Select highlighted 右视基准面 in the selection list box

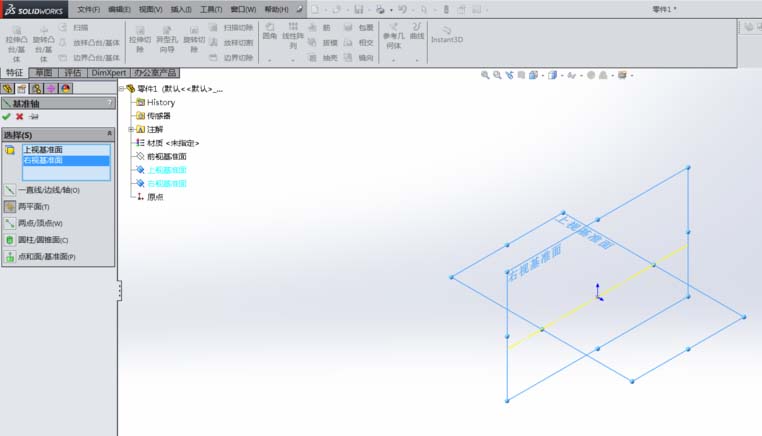66,160
